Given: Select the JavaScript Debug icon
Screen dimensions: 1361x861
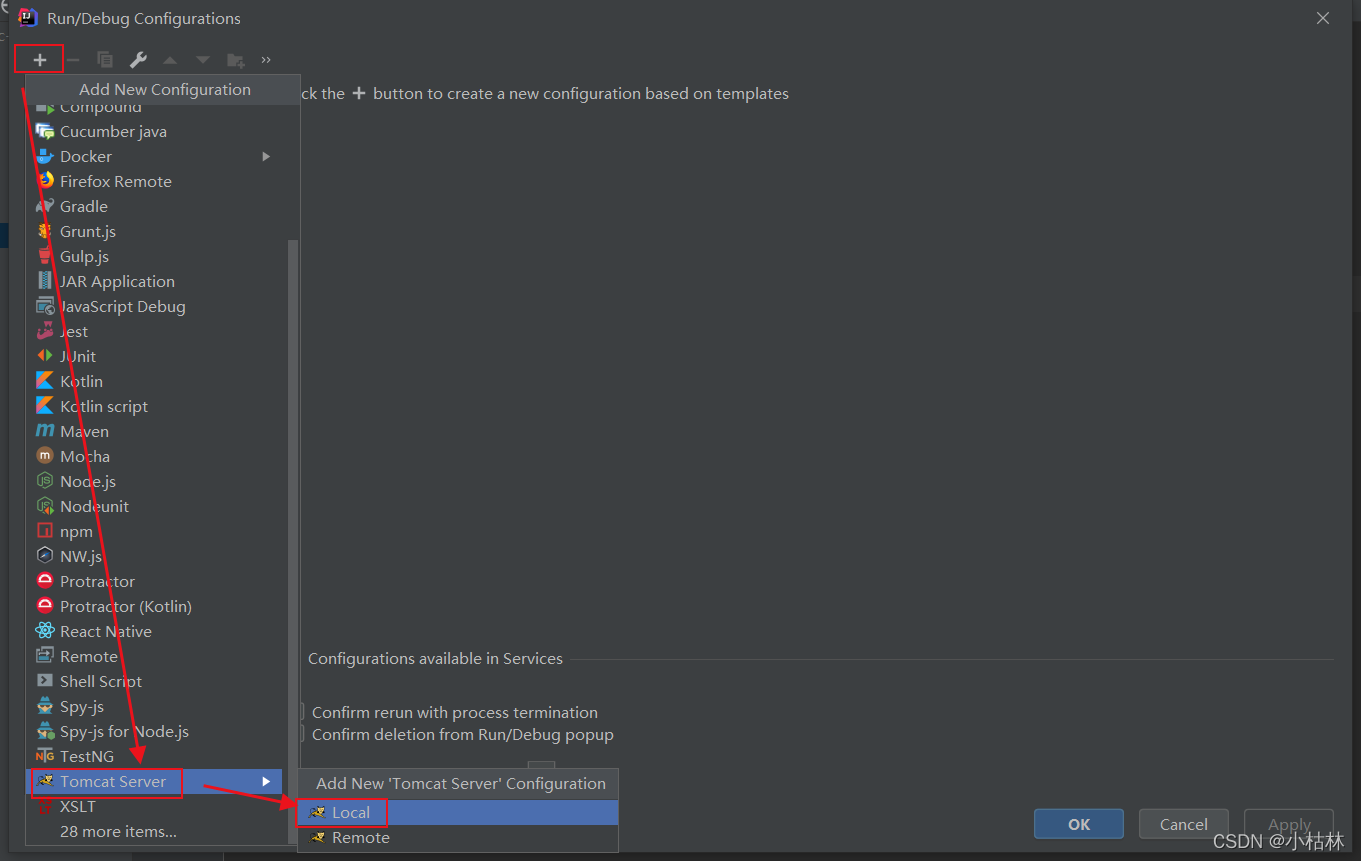Looking at the screenshot, I should 45,306.
